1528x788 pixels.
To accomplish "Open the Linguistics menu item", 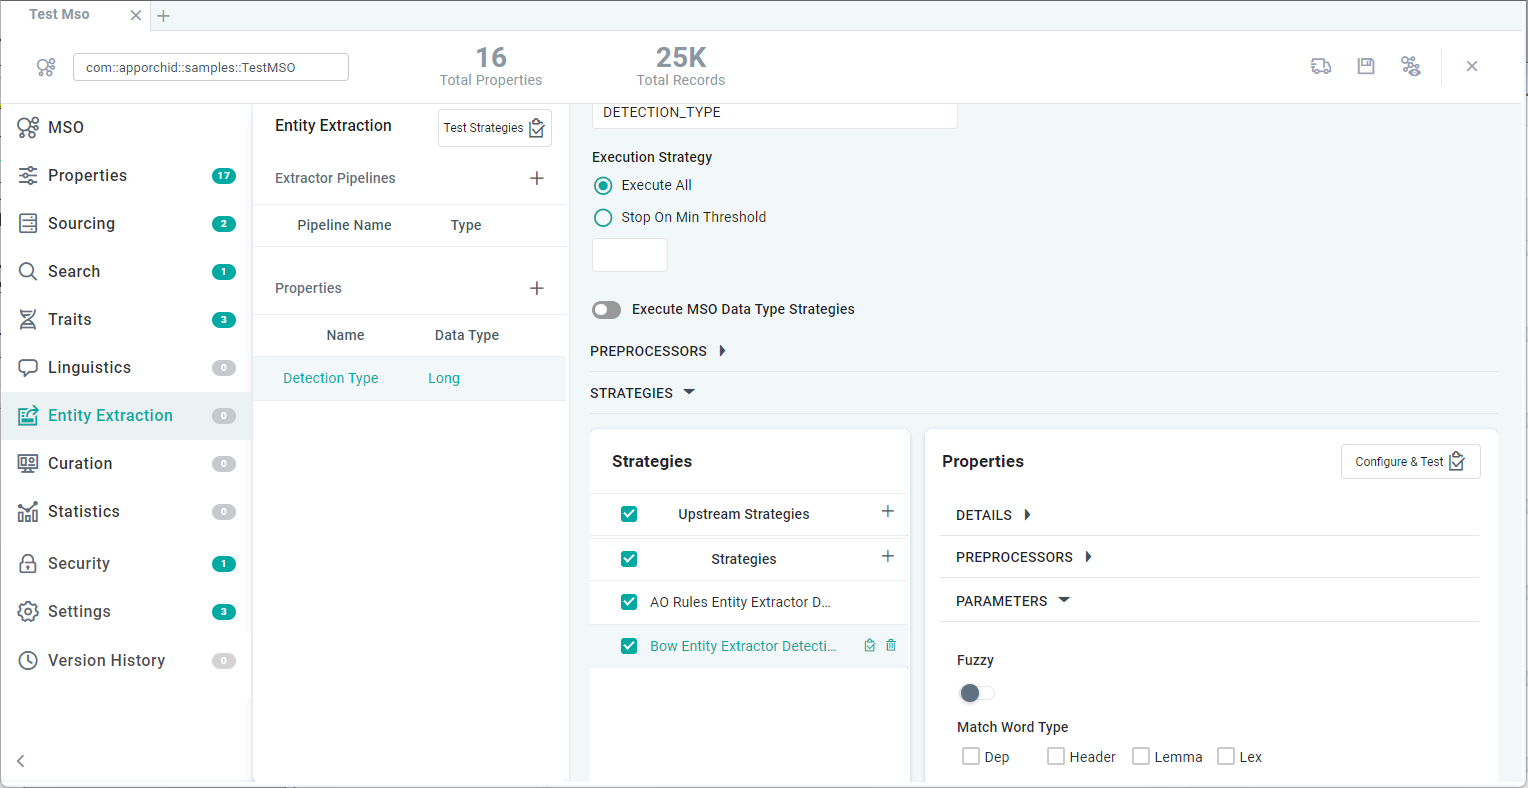I will (x=89, y=368).
